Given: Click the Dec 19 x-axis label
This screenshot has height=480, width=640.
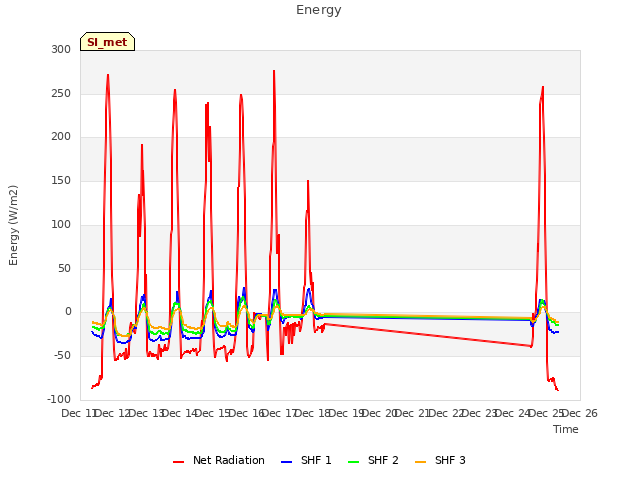Looking at the screenshot, I should click(x=346, y=413).
